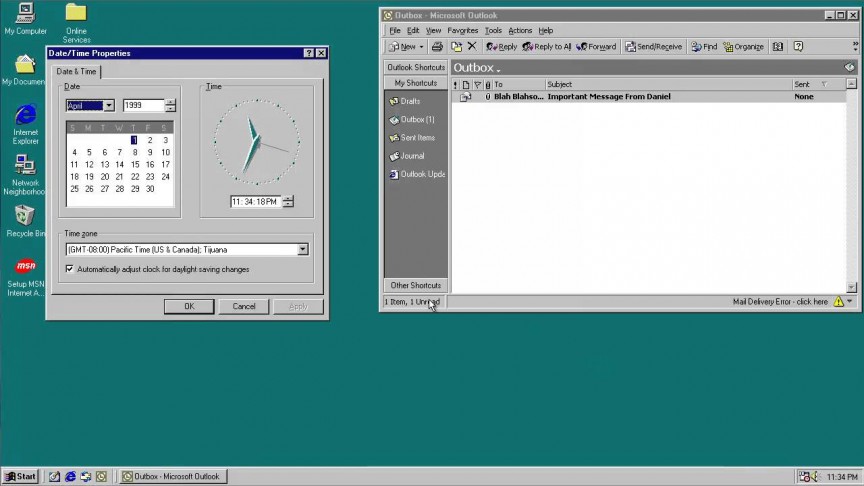Open the Sent Items shortcut
Image resolution: width=864 pixels, height=486 pixels.
[416, 138]
